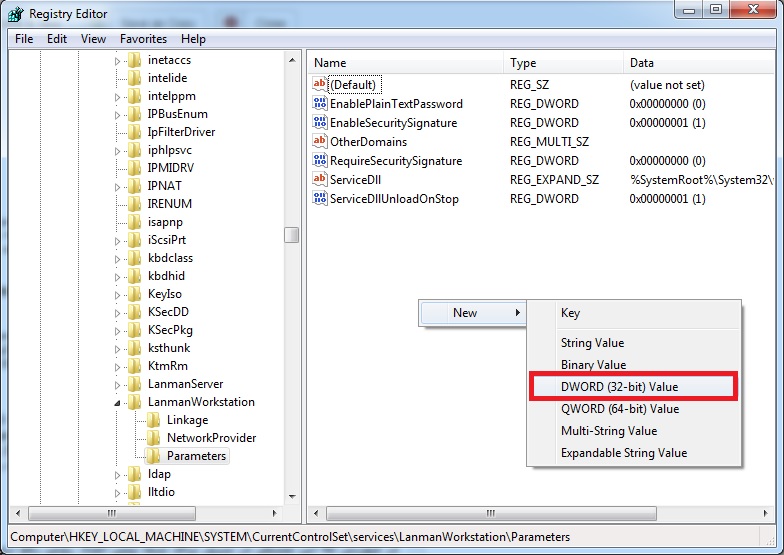
Task: Open the Edit menu
Action: [57, 39]
